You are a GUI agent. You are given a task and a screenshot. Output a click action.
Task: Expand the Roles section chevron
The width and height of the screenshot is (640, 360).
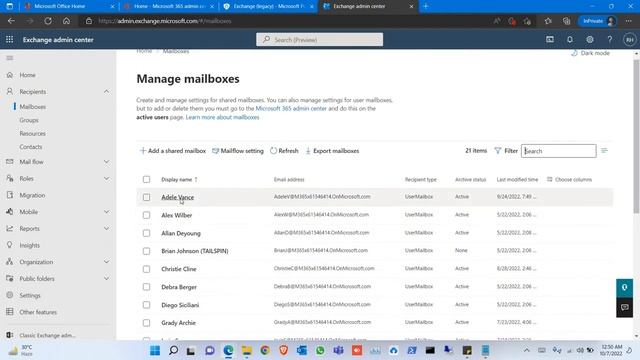click(107, 178)
